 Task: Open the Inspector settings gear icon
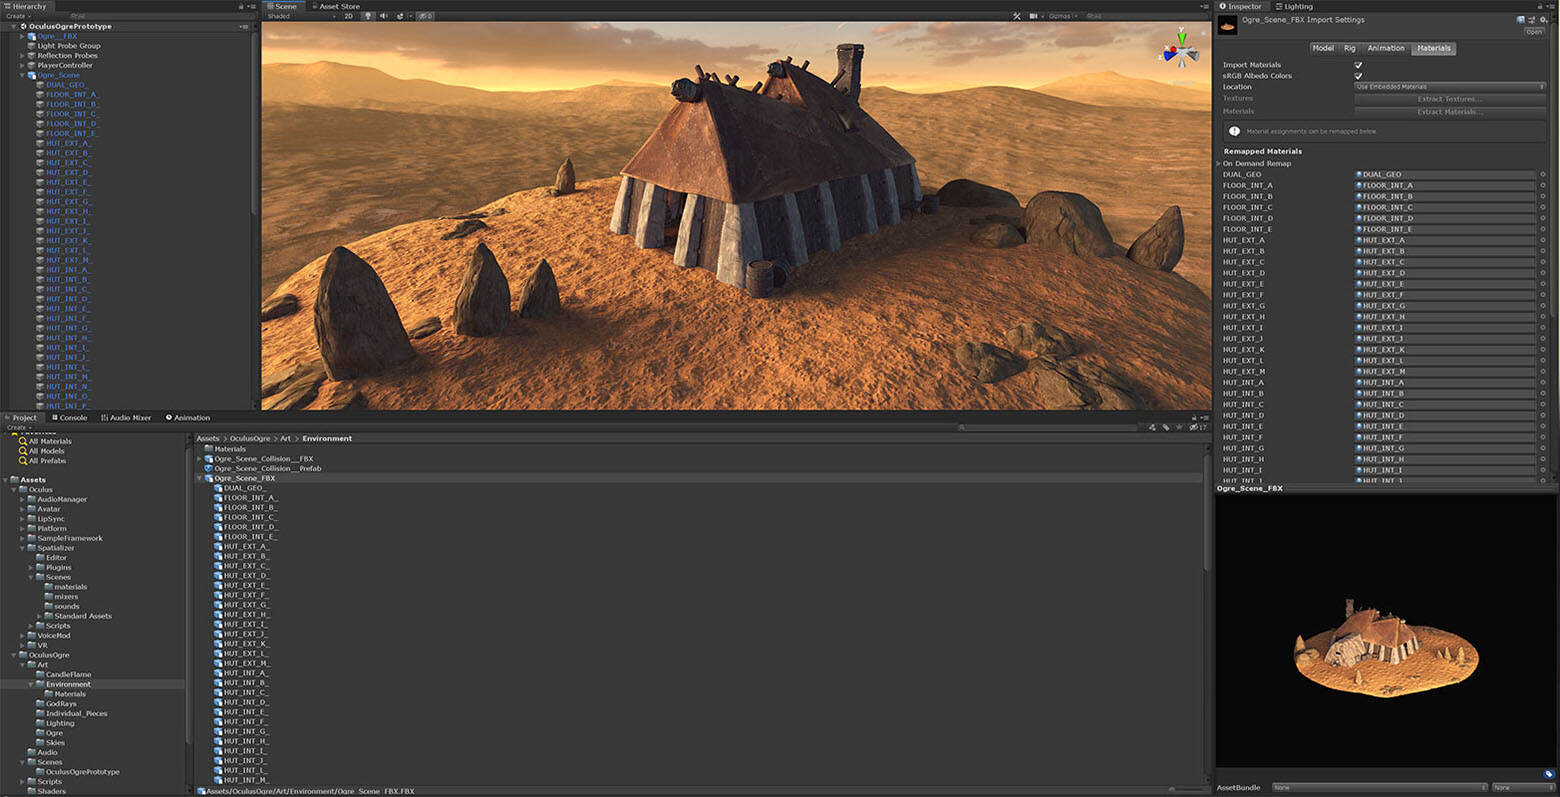(1543, 20)
